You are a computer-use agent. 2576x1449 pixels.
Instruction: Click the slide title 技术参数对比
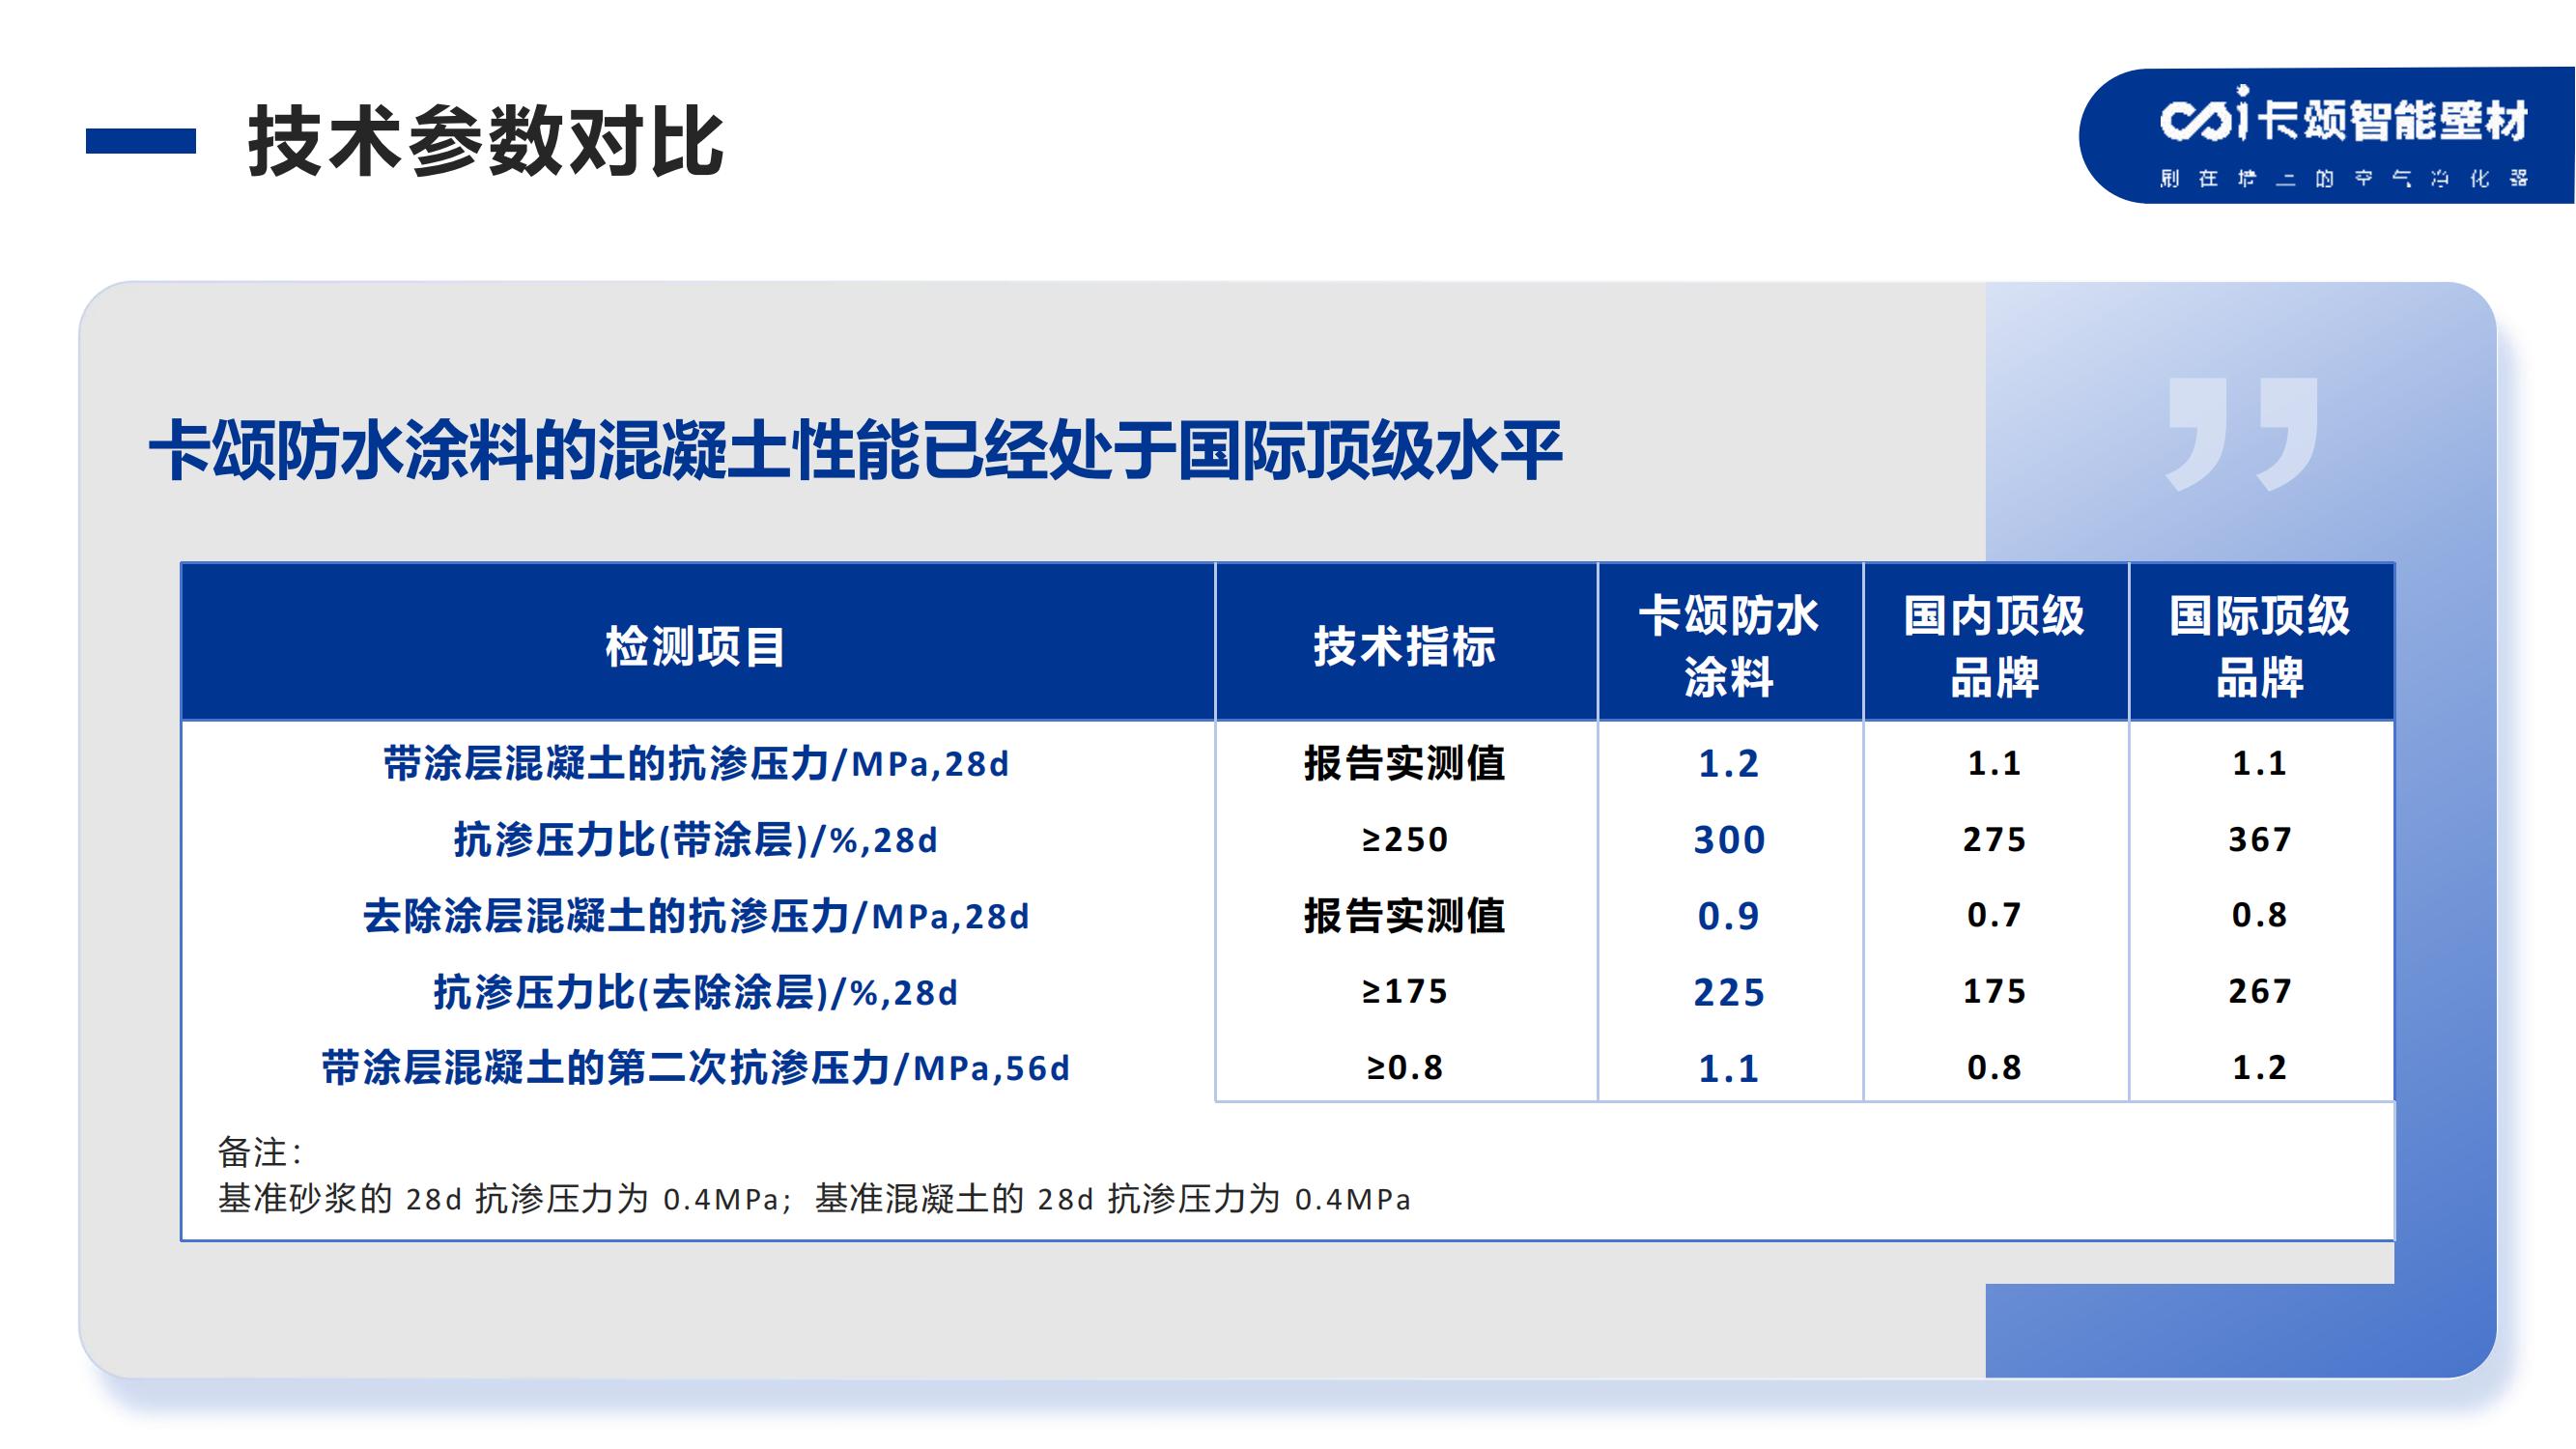point(486,141)
